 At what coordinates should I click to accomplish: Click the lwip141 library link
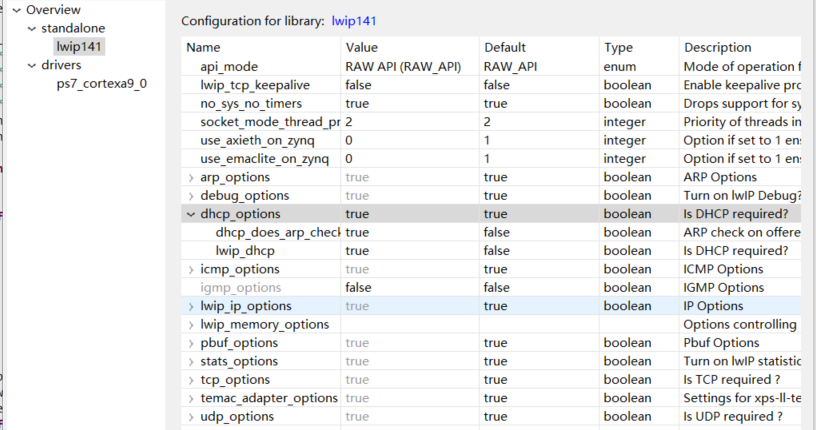tap(354, 21)
